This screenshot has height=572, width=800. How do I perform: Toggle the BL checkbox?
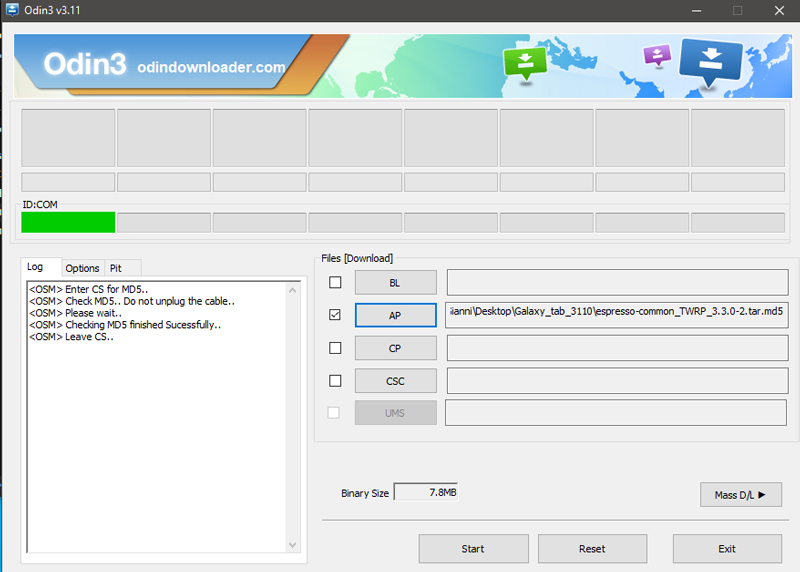[x=335, y=282]
